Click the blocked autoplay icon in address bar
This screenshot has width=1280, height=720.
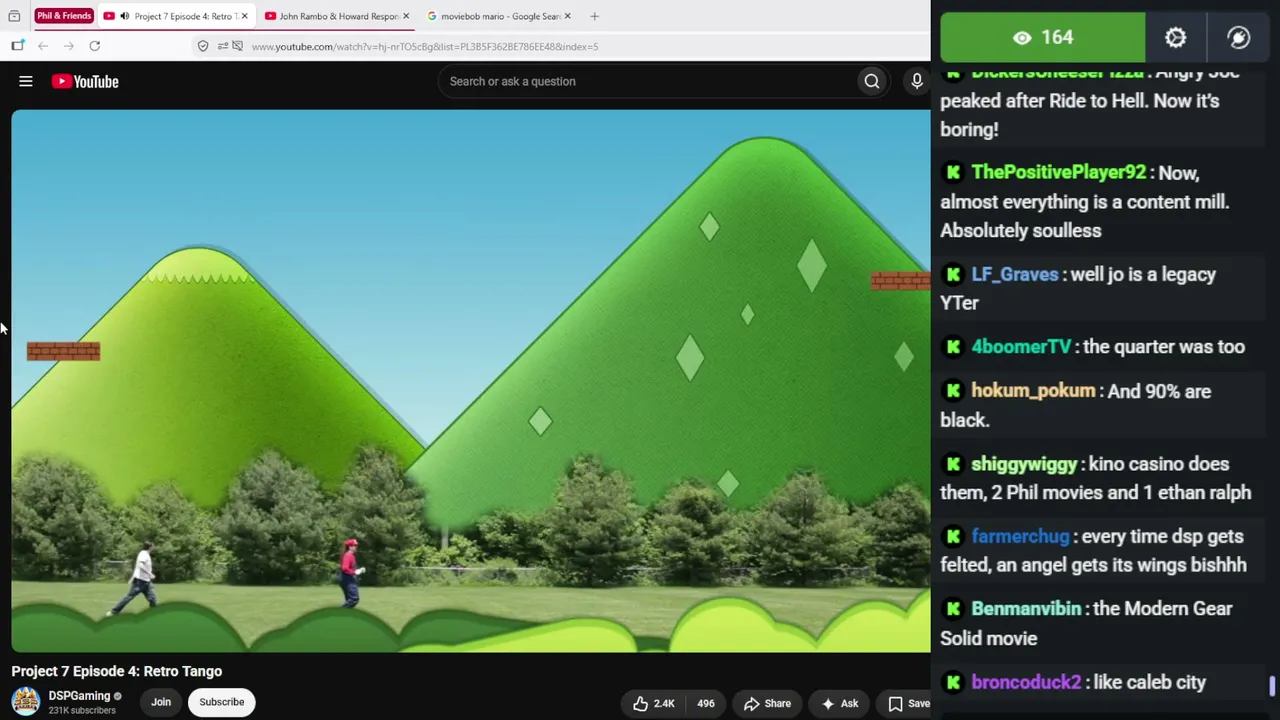[x=238, y=46]
